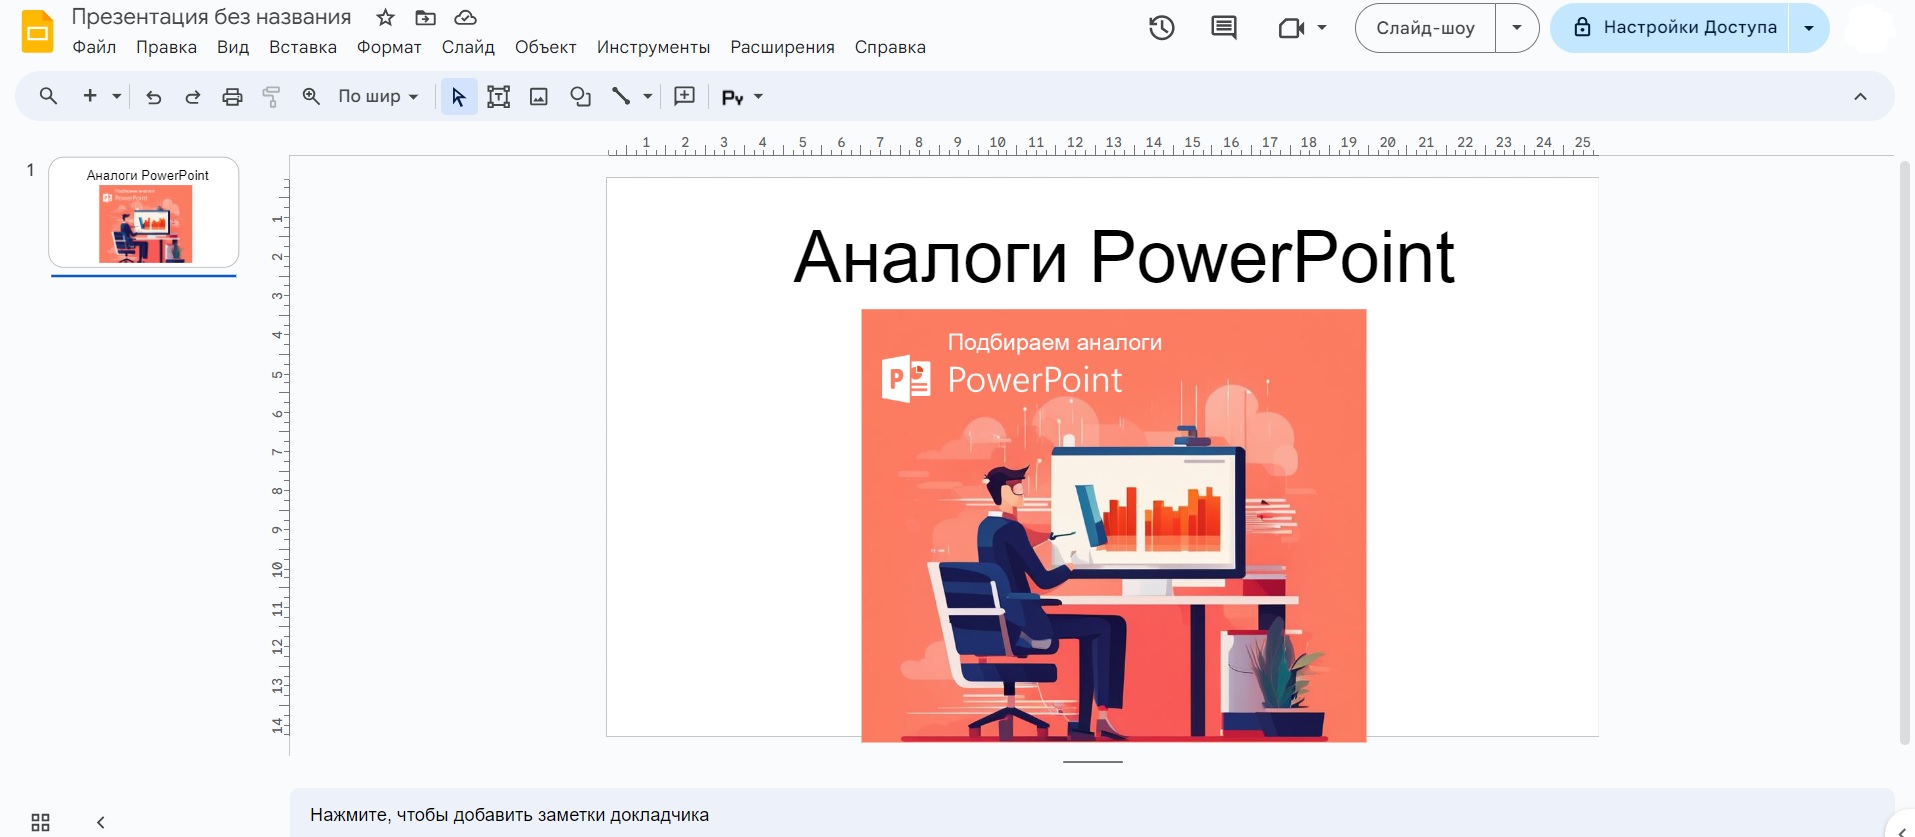Open share settings dropdown arrow
1915x837 pixels.
[1809, 28]
